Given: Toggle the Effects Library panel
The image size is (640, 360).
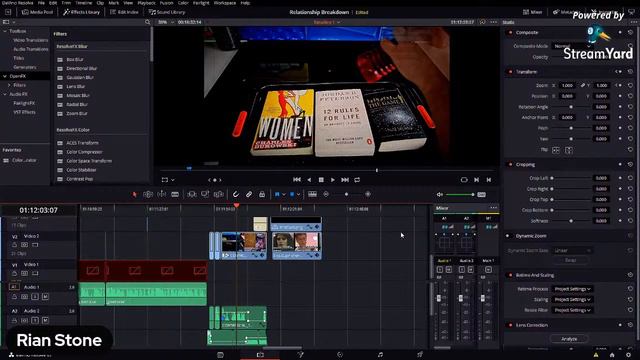Looking at the screenshot, I should coord(82,12).
